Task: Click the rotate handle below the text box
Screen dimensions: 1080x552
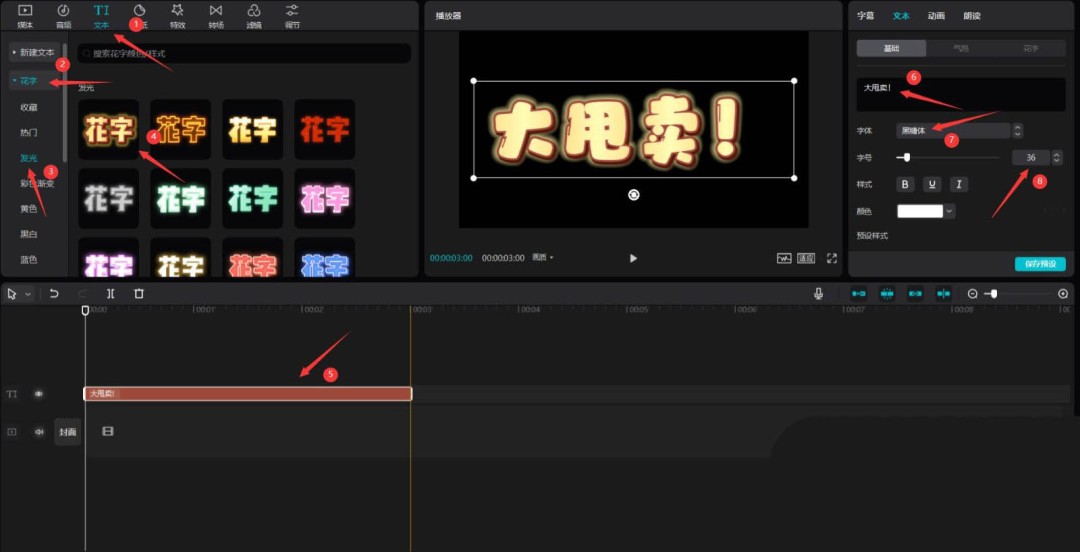Action: [634, 195]
